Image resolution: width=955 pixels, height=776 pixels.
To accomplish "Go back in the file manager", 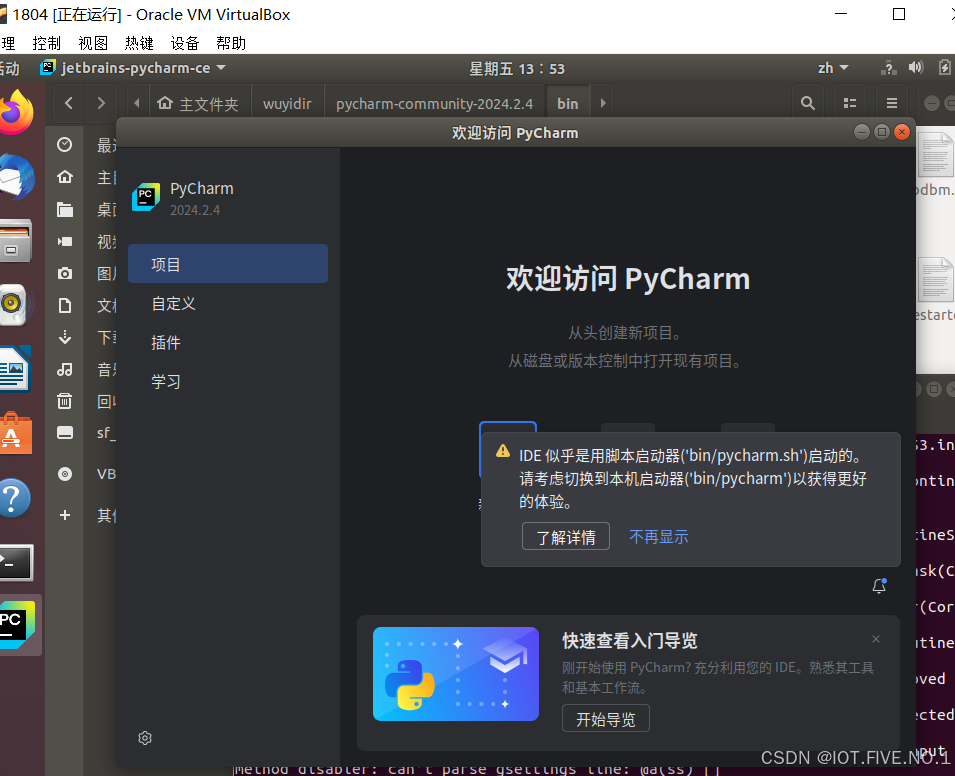I will point(69,103).
